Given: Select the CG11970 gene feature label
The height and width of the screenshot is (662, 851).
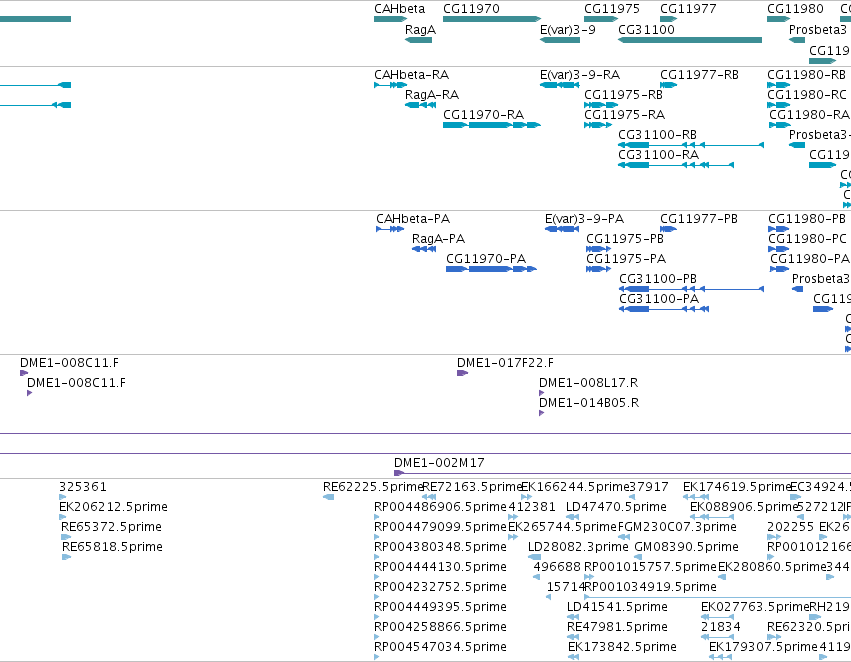Looking at the screenshot, I should tap(471, 9).
